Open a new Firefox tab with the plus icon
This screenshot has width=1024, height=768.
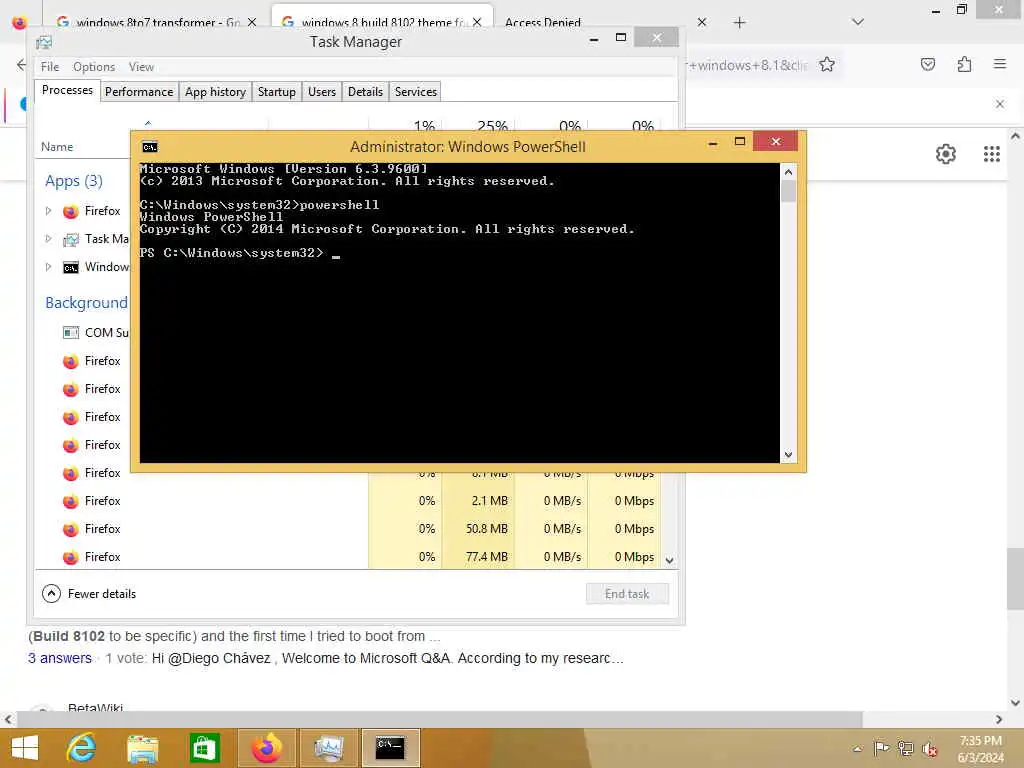click(739, 23)
